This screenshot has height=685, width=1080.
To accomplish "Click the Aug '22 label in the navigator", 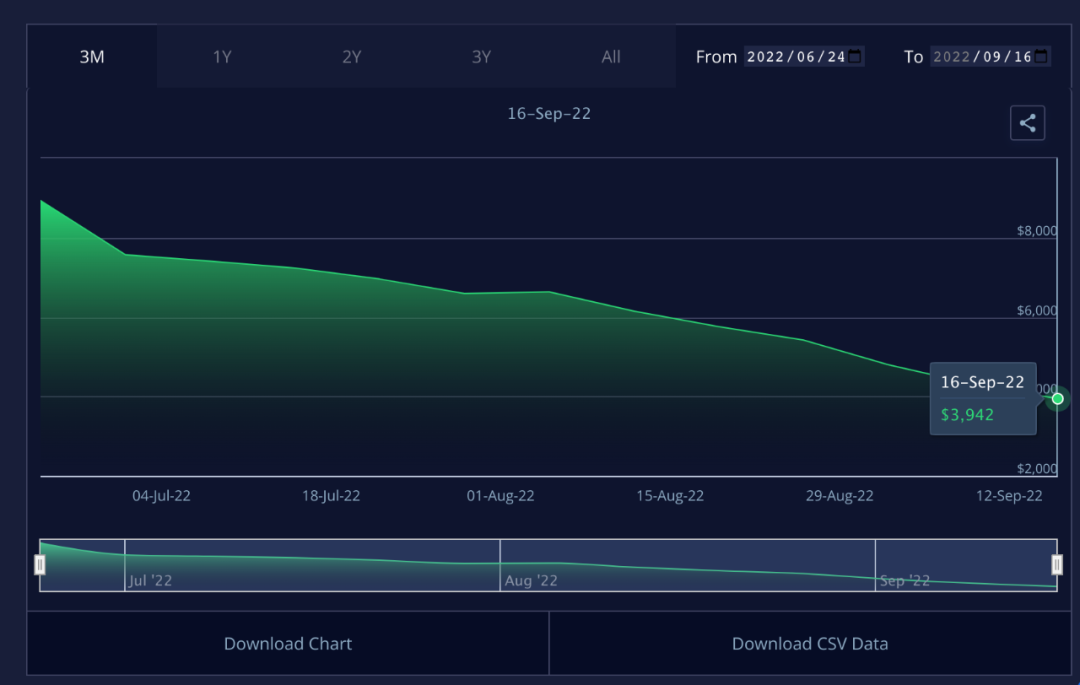I will 531,580.
